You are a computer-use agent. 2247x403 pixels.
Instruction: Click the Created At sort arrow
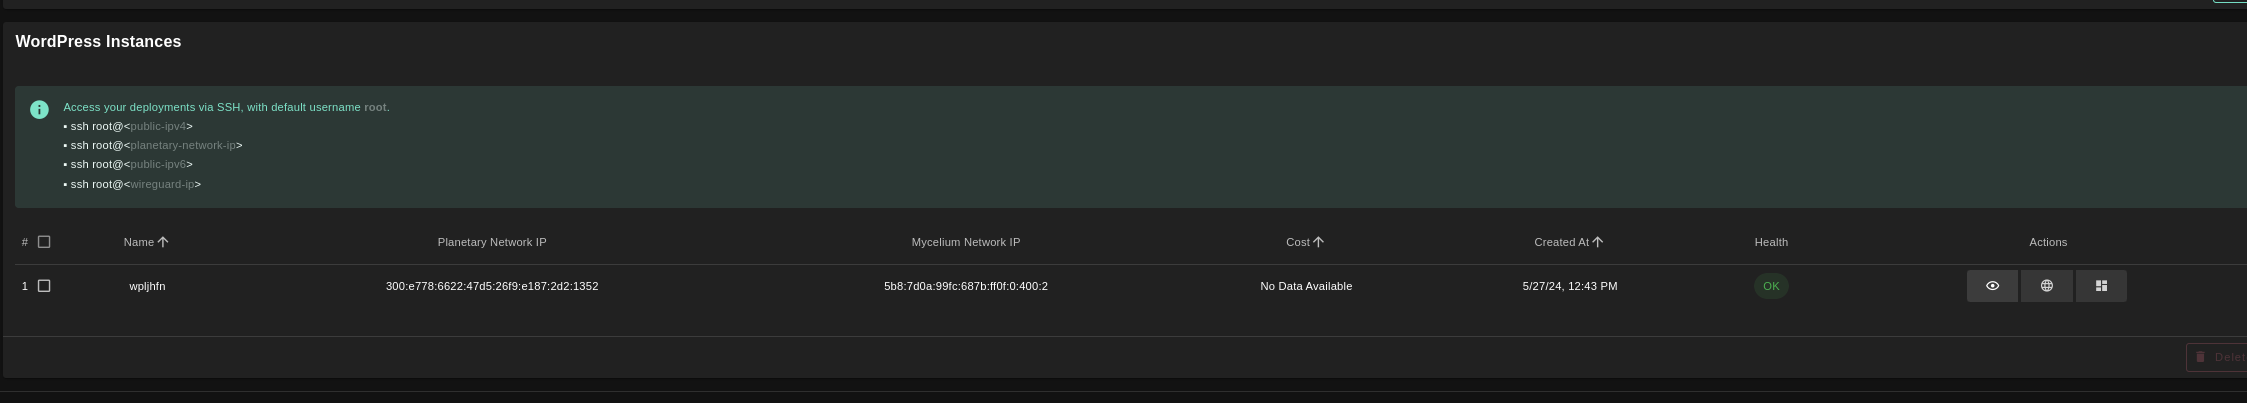tap(1597, 242)
